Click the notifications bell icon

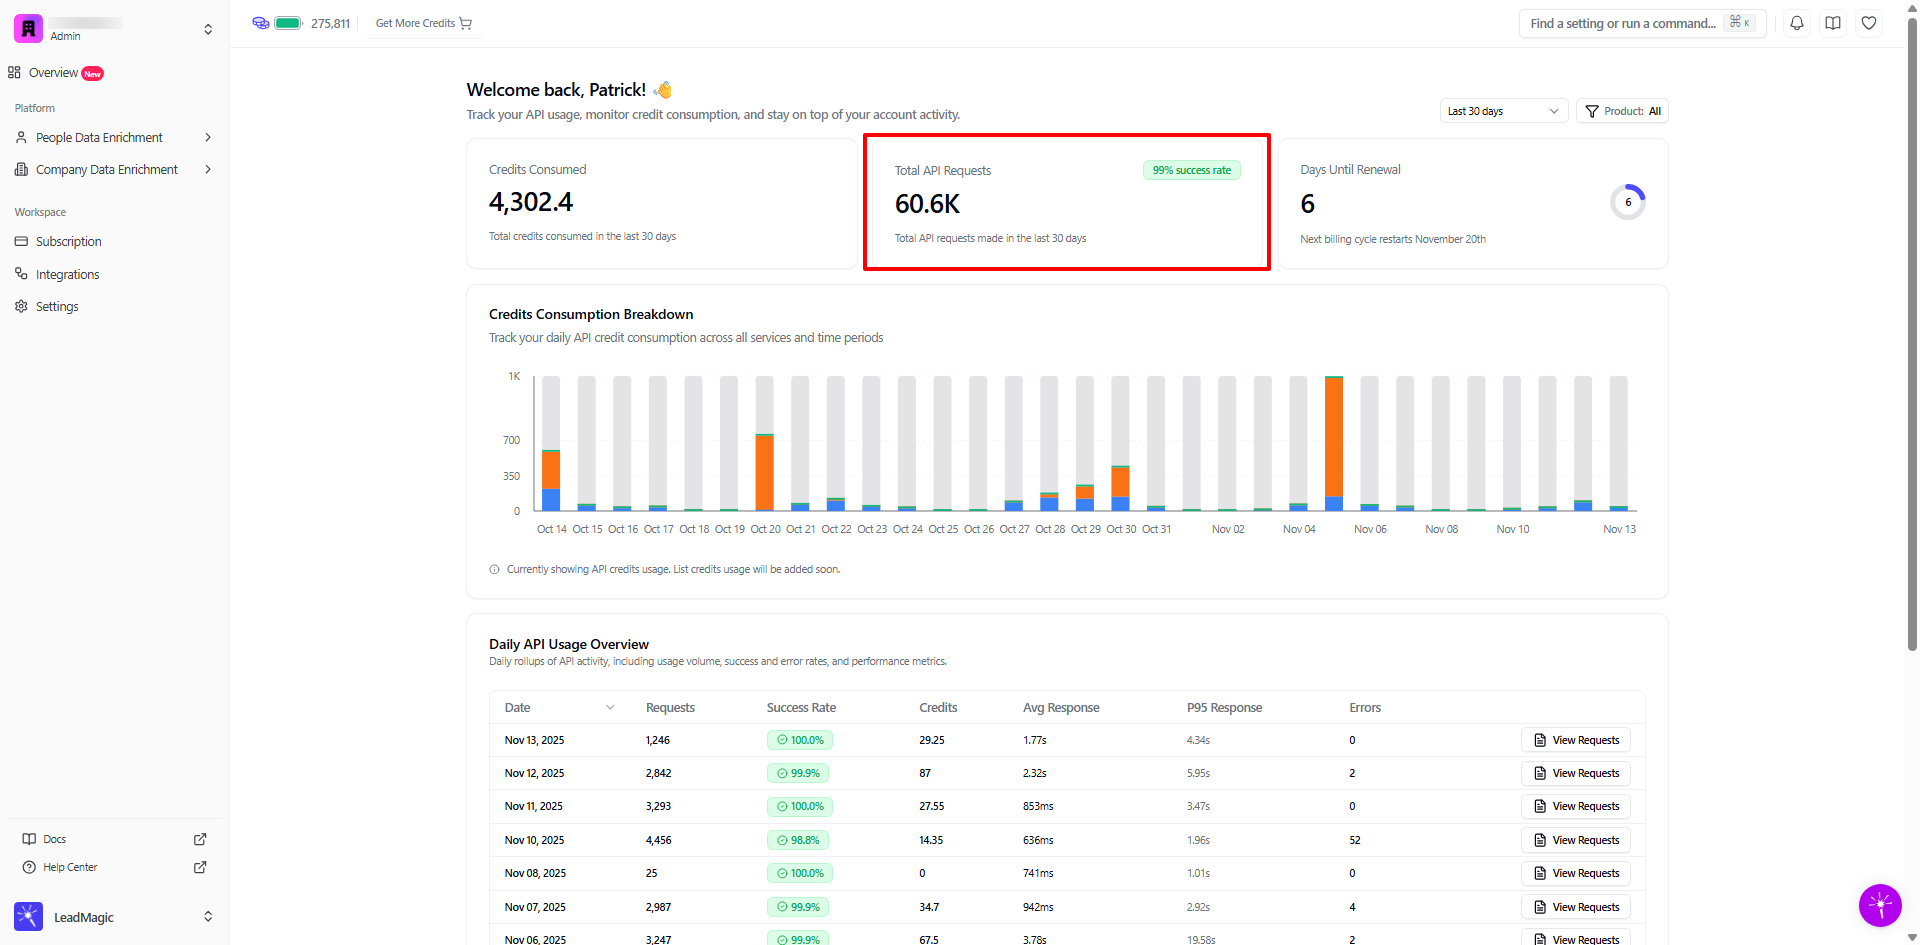[x=1797, y=23]
